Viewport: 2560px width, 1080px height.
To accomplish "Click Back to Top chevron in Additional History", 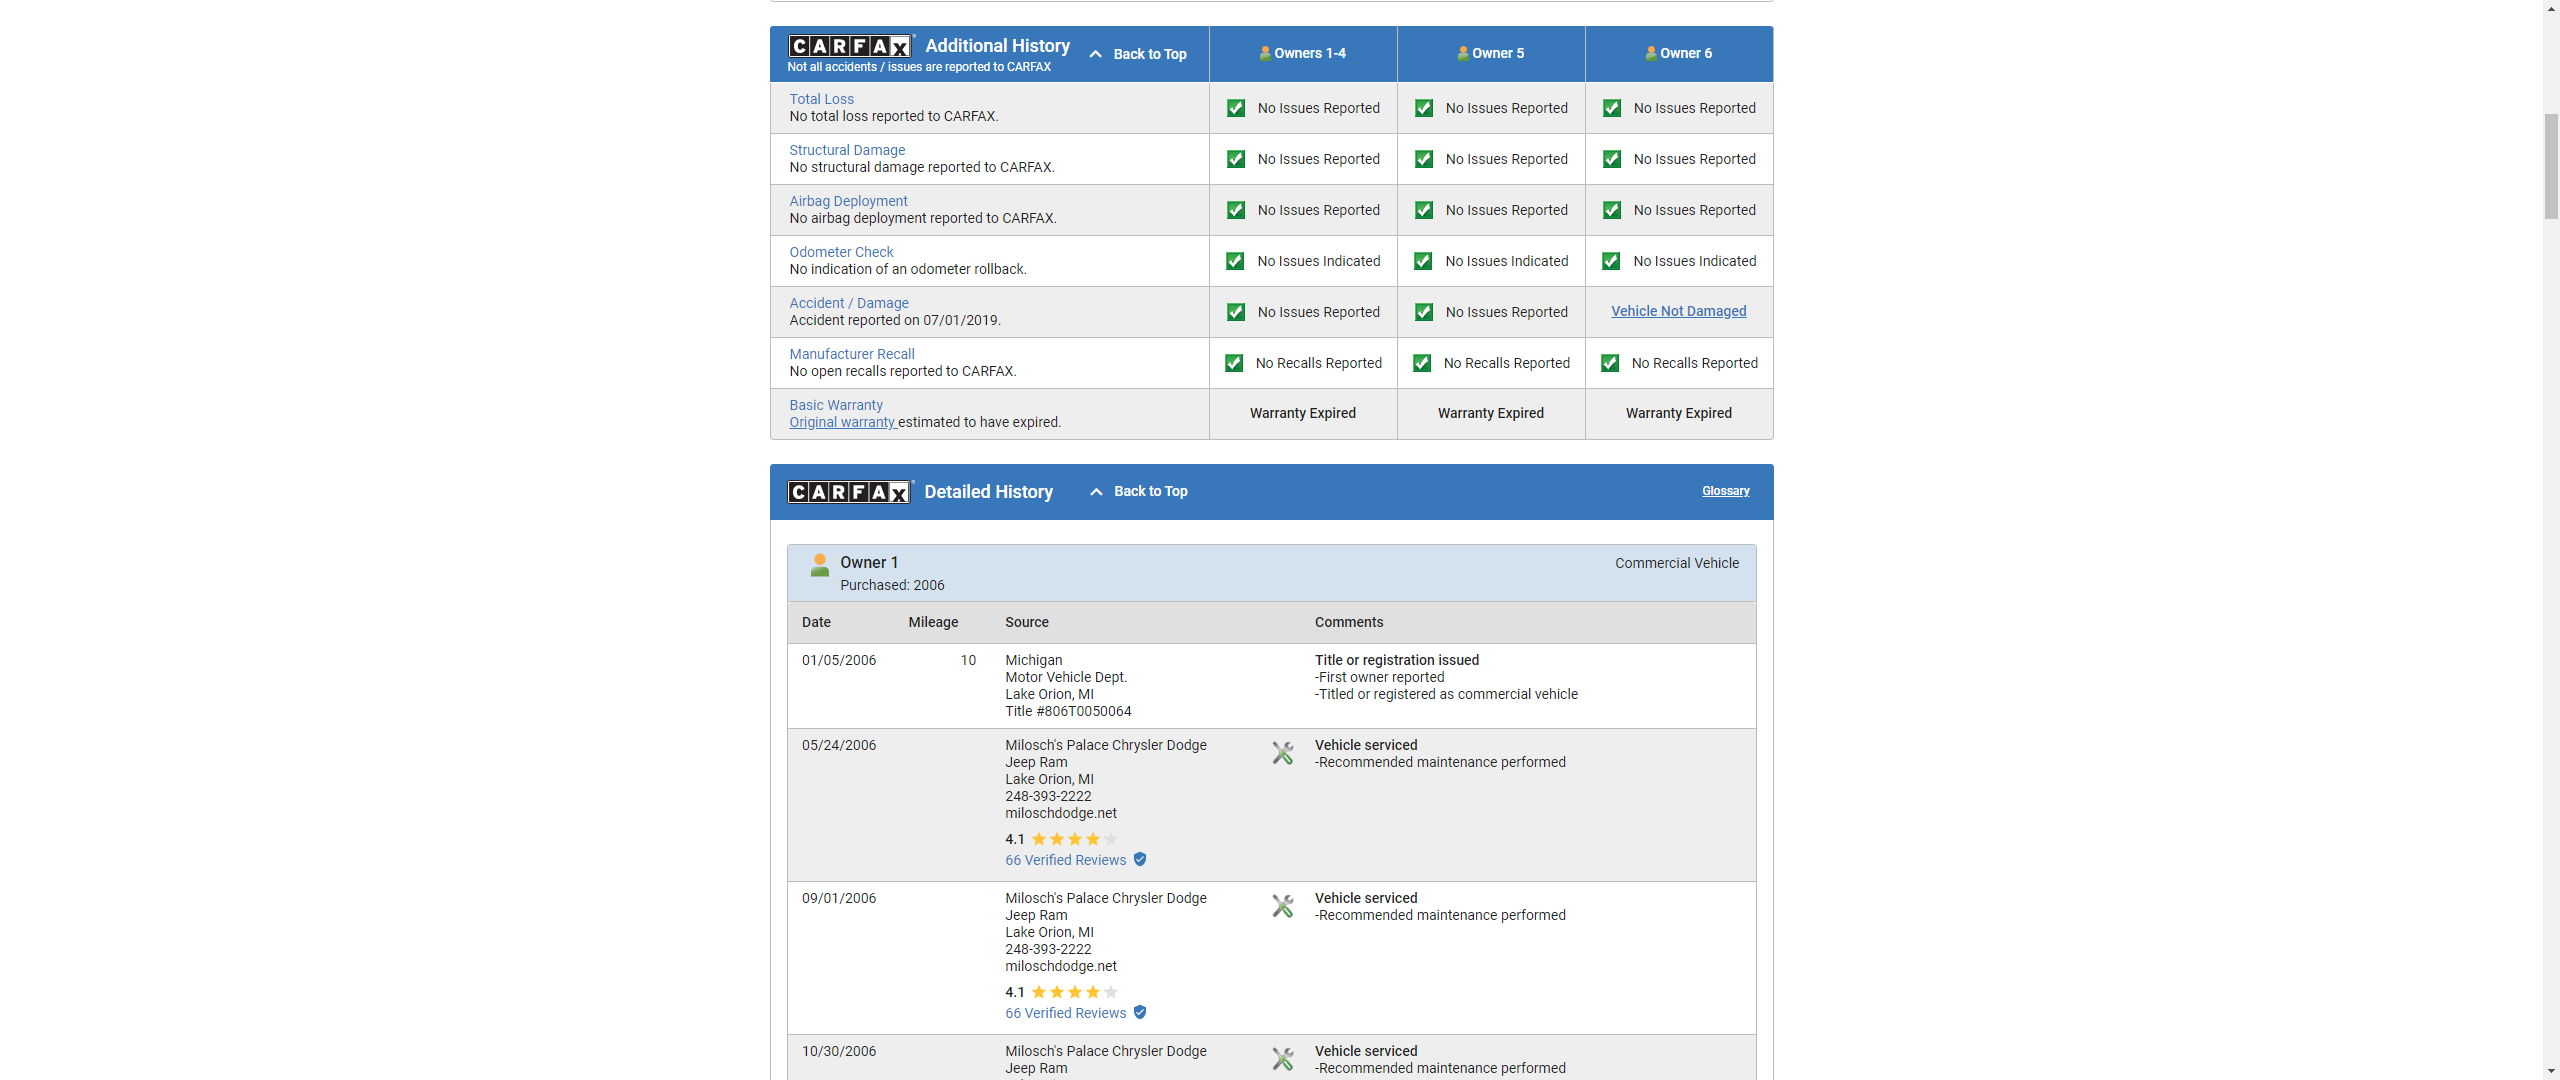I will point(1096,55).
